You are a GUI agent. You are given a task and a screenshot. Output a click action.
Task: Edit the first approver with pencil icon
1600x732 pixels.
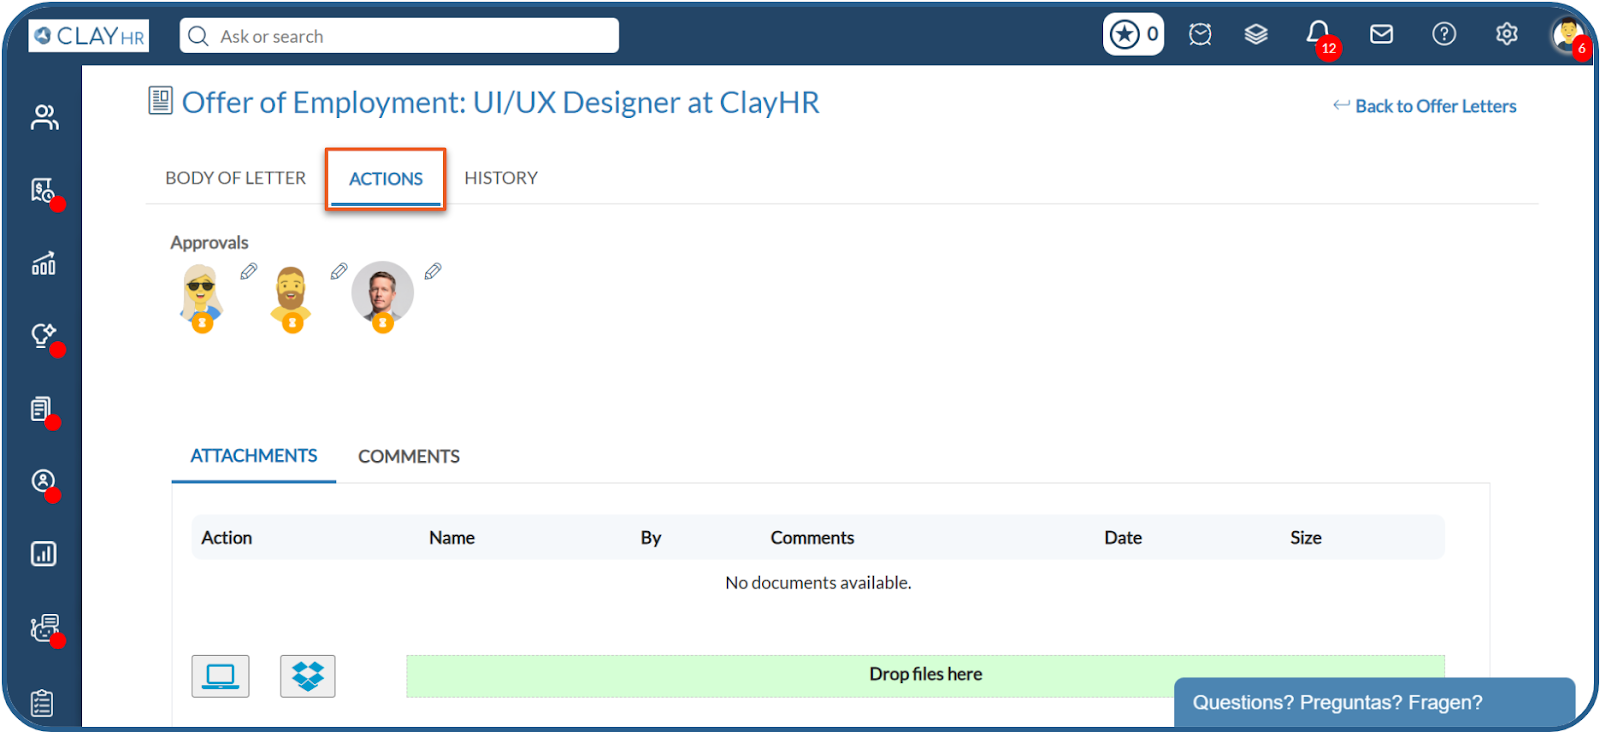(x=249, y=271)
